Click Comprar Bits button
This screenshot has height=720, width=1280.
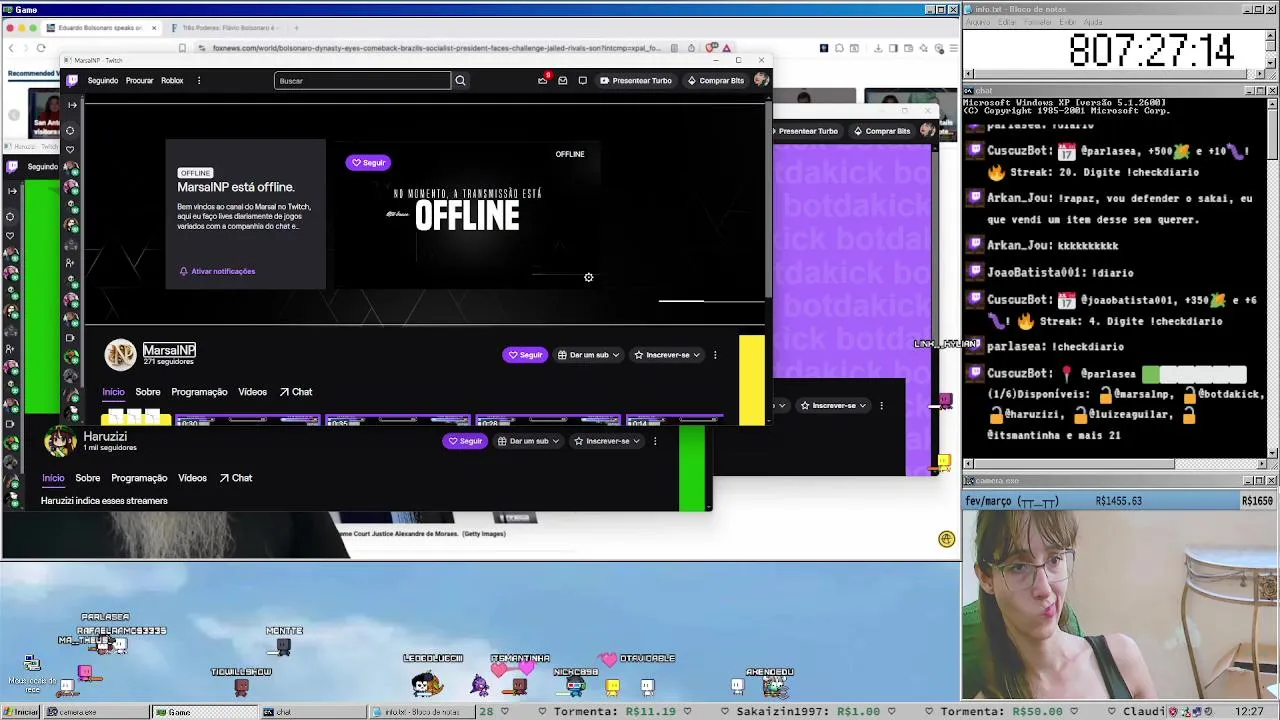[715, 80]
